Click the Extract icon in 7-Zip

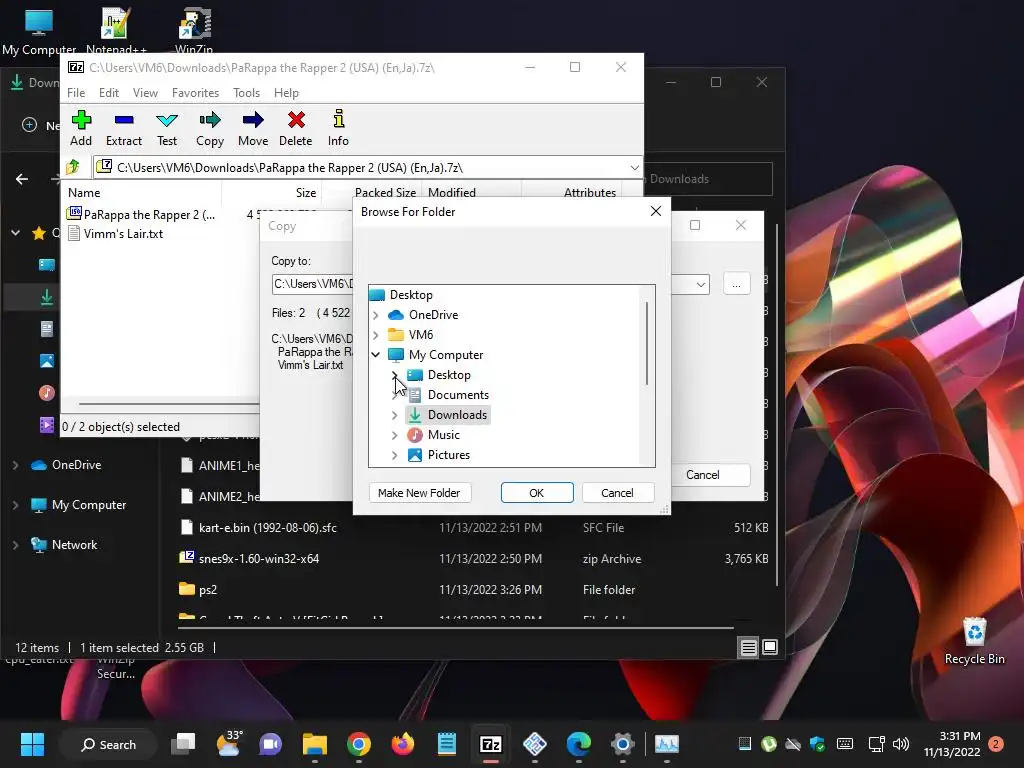point(123,129)
